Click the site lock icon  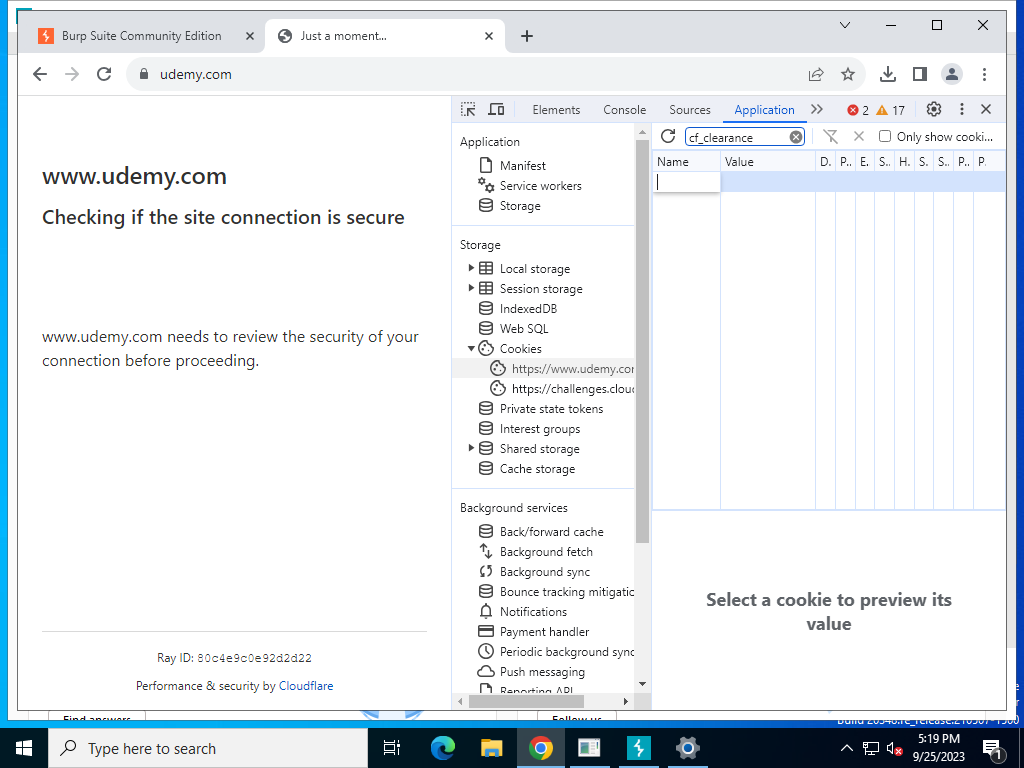click(144, 74)
